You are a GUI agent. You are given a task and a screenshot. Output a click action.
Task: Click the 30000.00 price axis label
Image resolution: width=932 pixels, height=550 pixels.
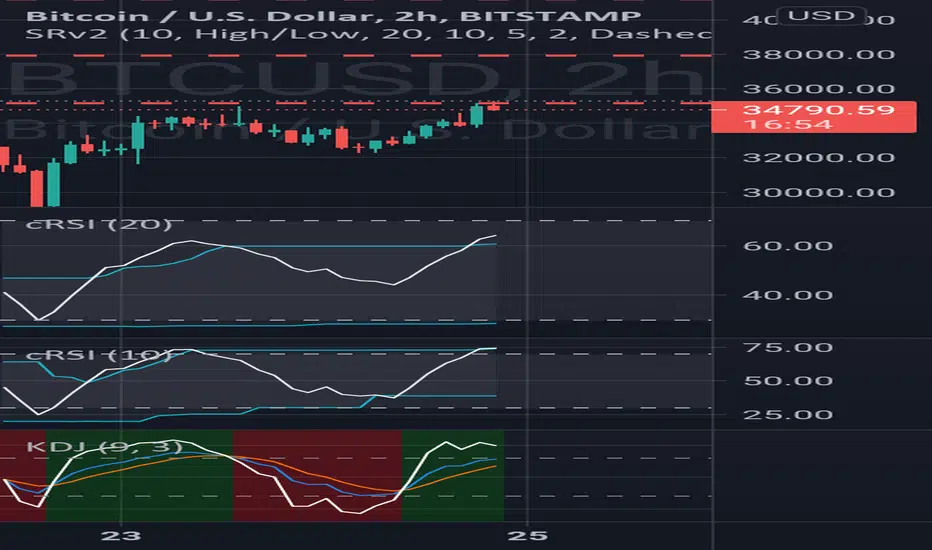(818, 193)
